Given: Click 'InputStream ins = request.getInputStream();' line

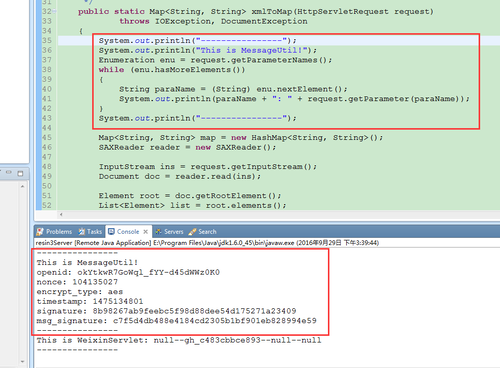Looking at the screenshot, I should tap(207, 167).
